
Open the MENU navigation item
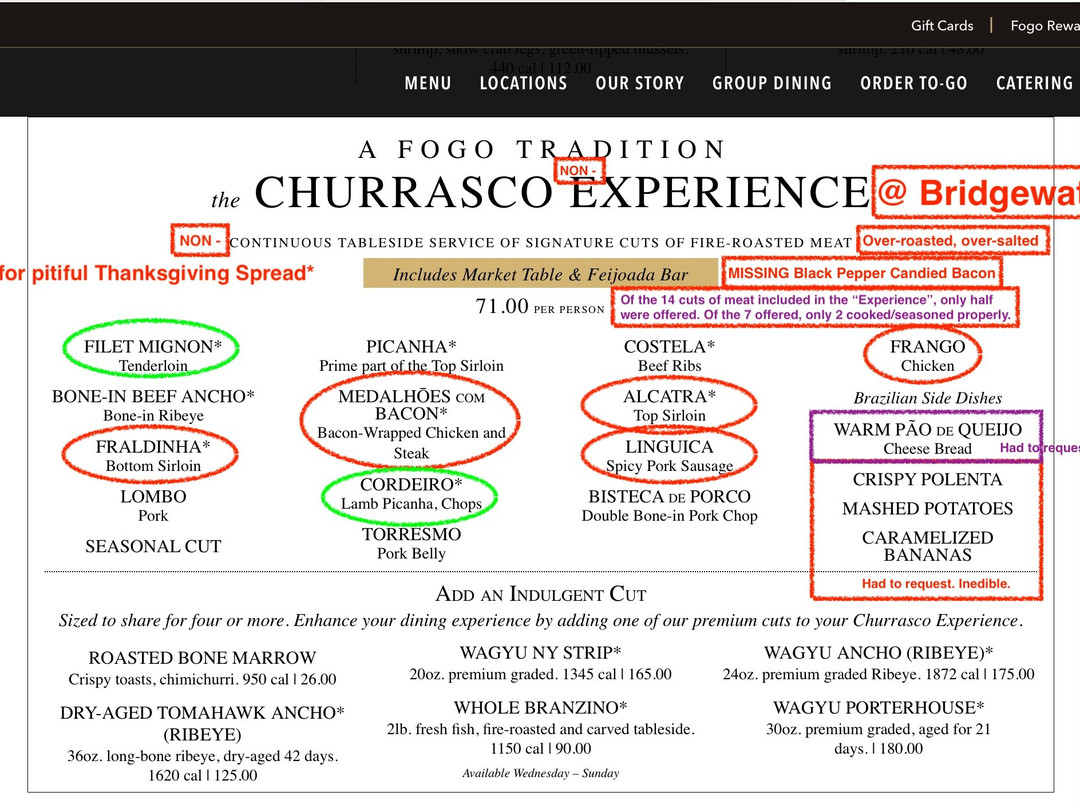(x=428, y=83)
